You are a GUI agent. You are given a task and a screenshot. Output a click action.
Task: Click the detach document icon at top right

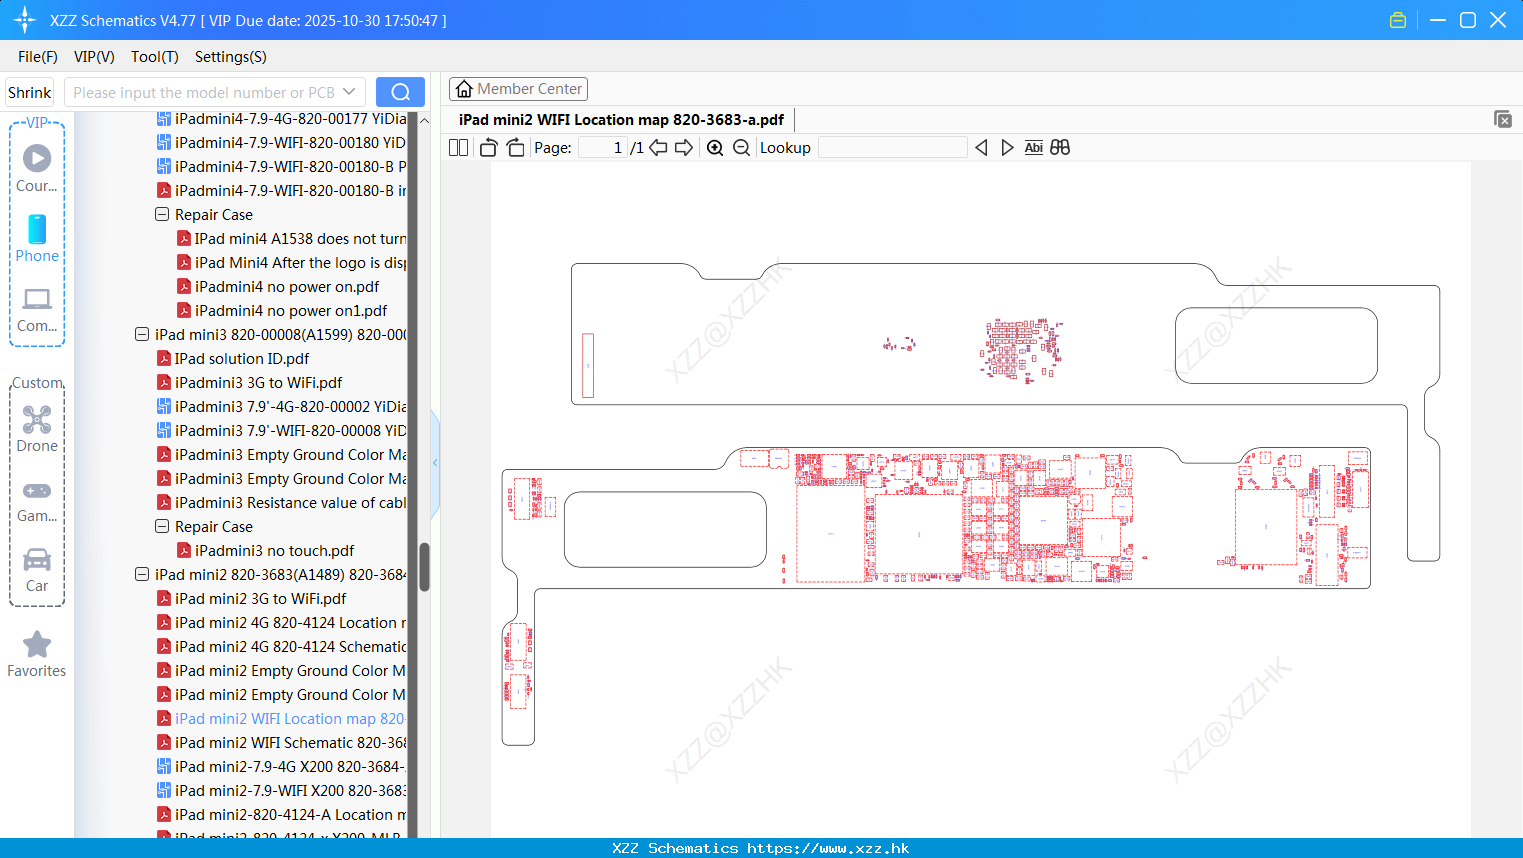[1502, 119]
